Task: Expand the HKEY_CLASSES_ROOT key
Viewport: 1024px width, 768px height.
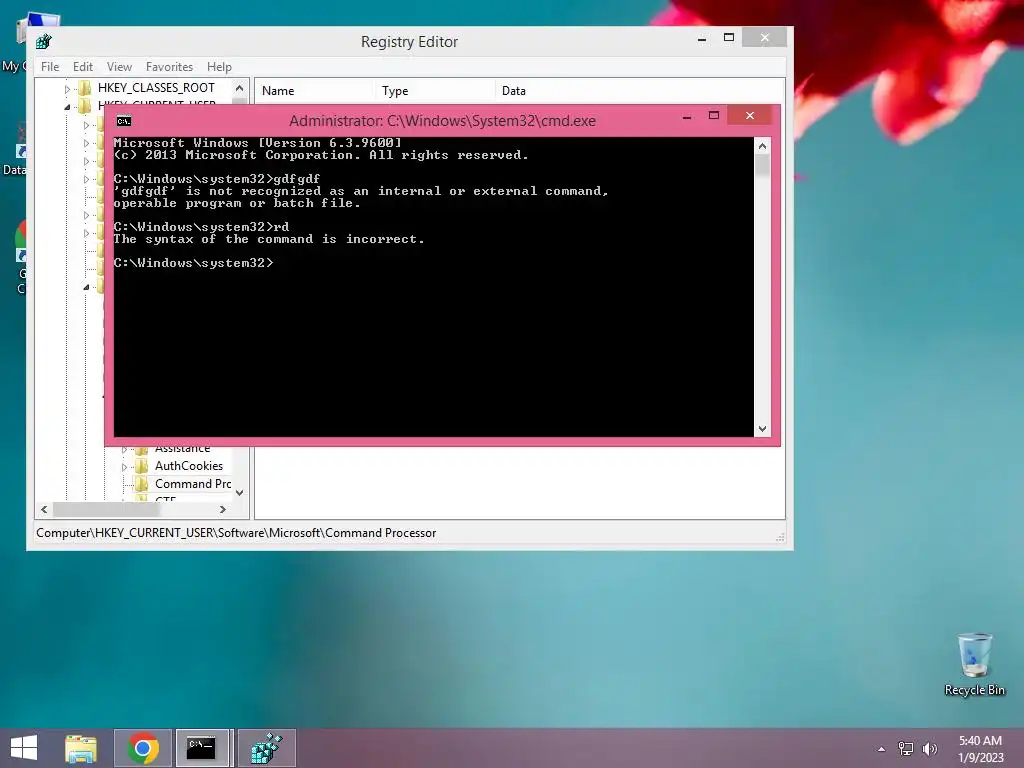Action: pyautogui.click(x=67, y=88)
